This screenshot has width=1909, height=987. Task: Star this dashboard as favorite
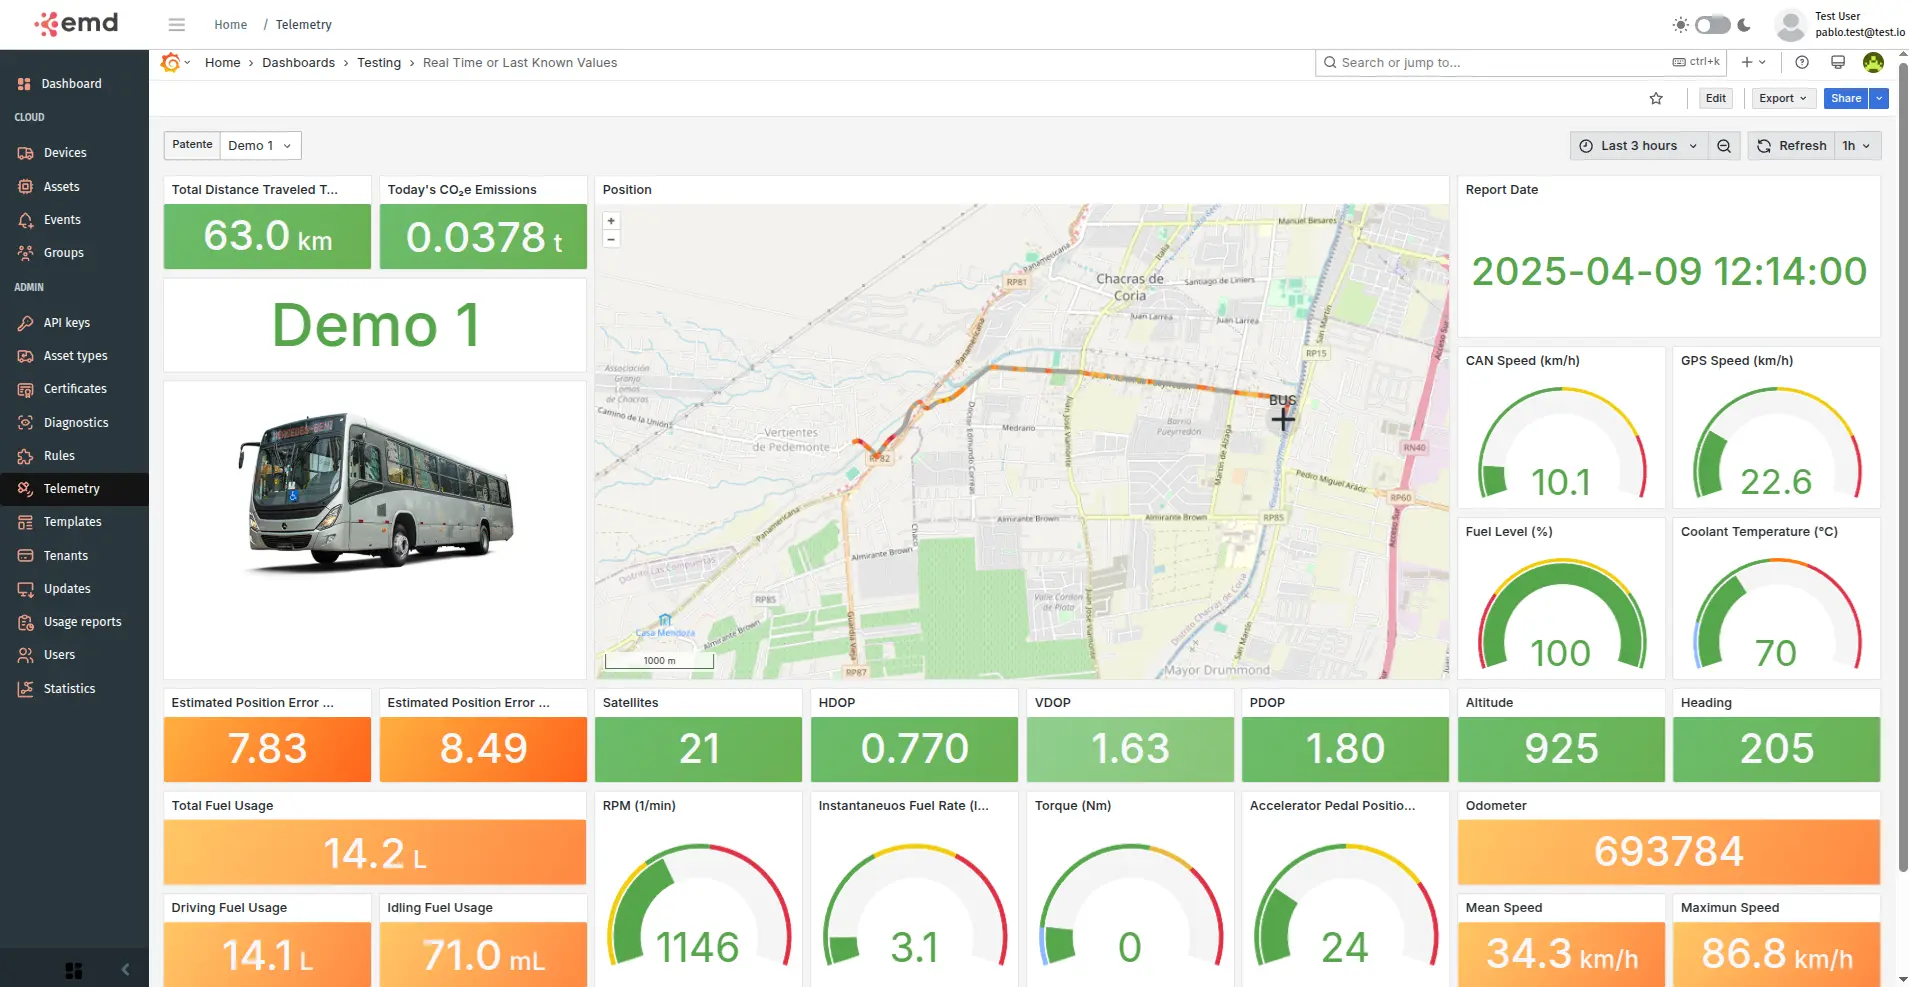1656,98
